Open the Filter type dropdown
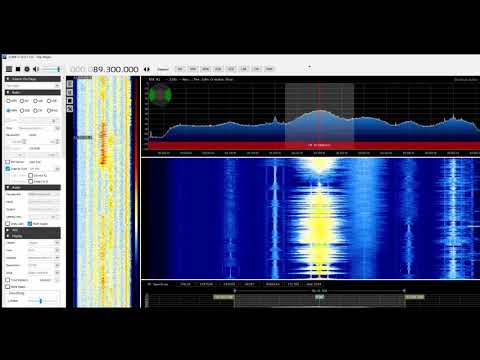The height and width of the screenshot is (360, 480). coord(39,128)
